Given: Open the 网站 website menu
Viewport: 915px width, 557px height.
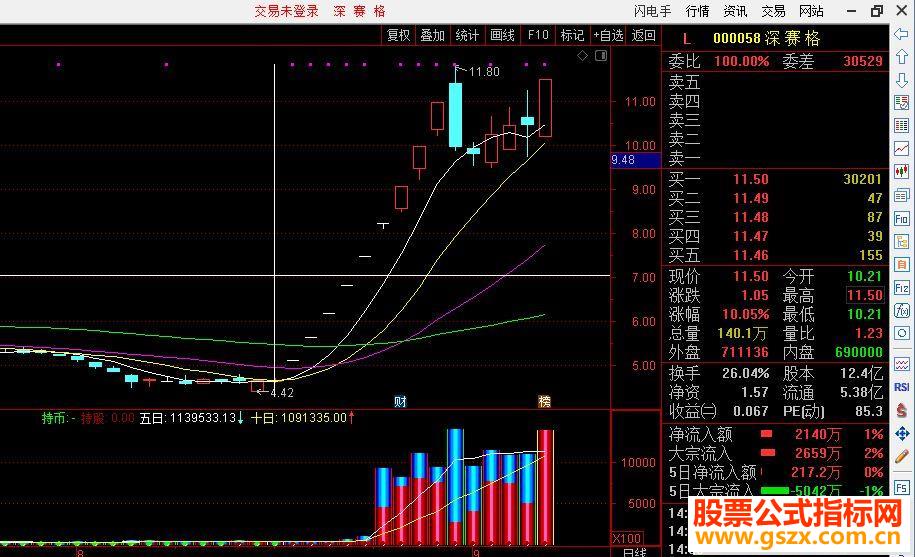Looking at the screenshot, I should click(811, 11).
